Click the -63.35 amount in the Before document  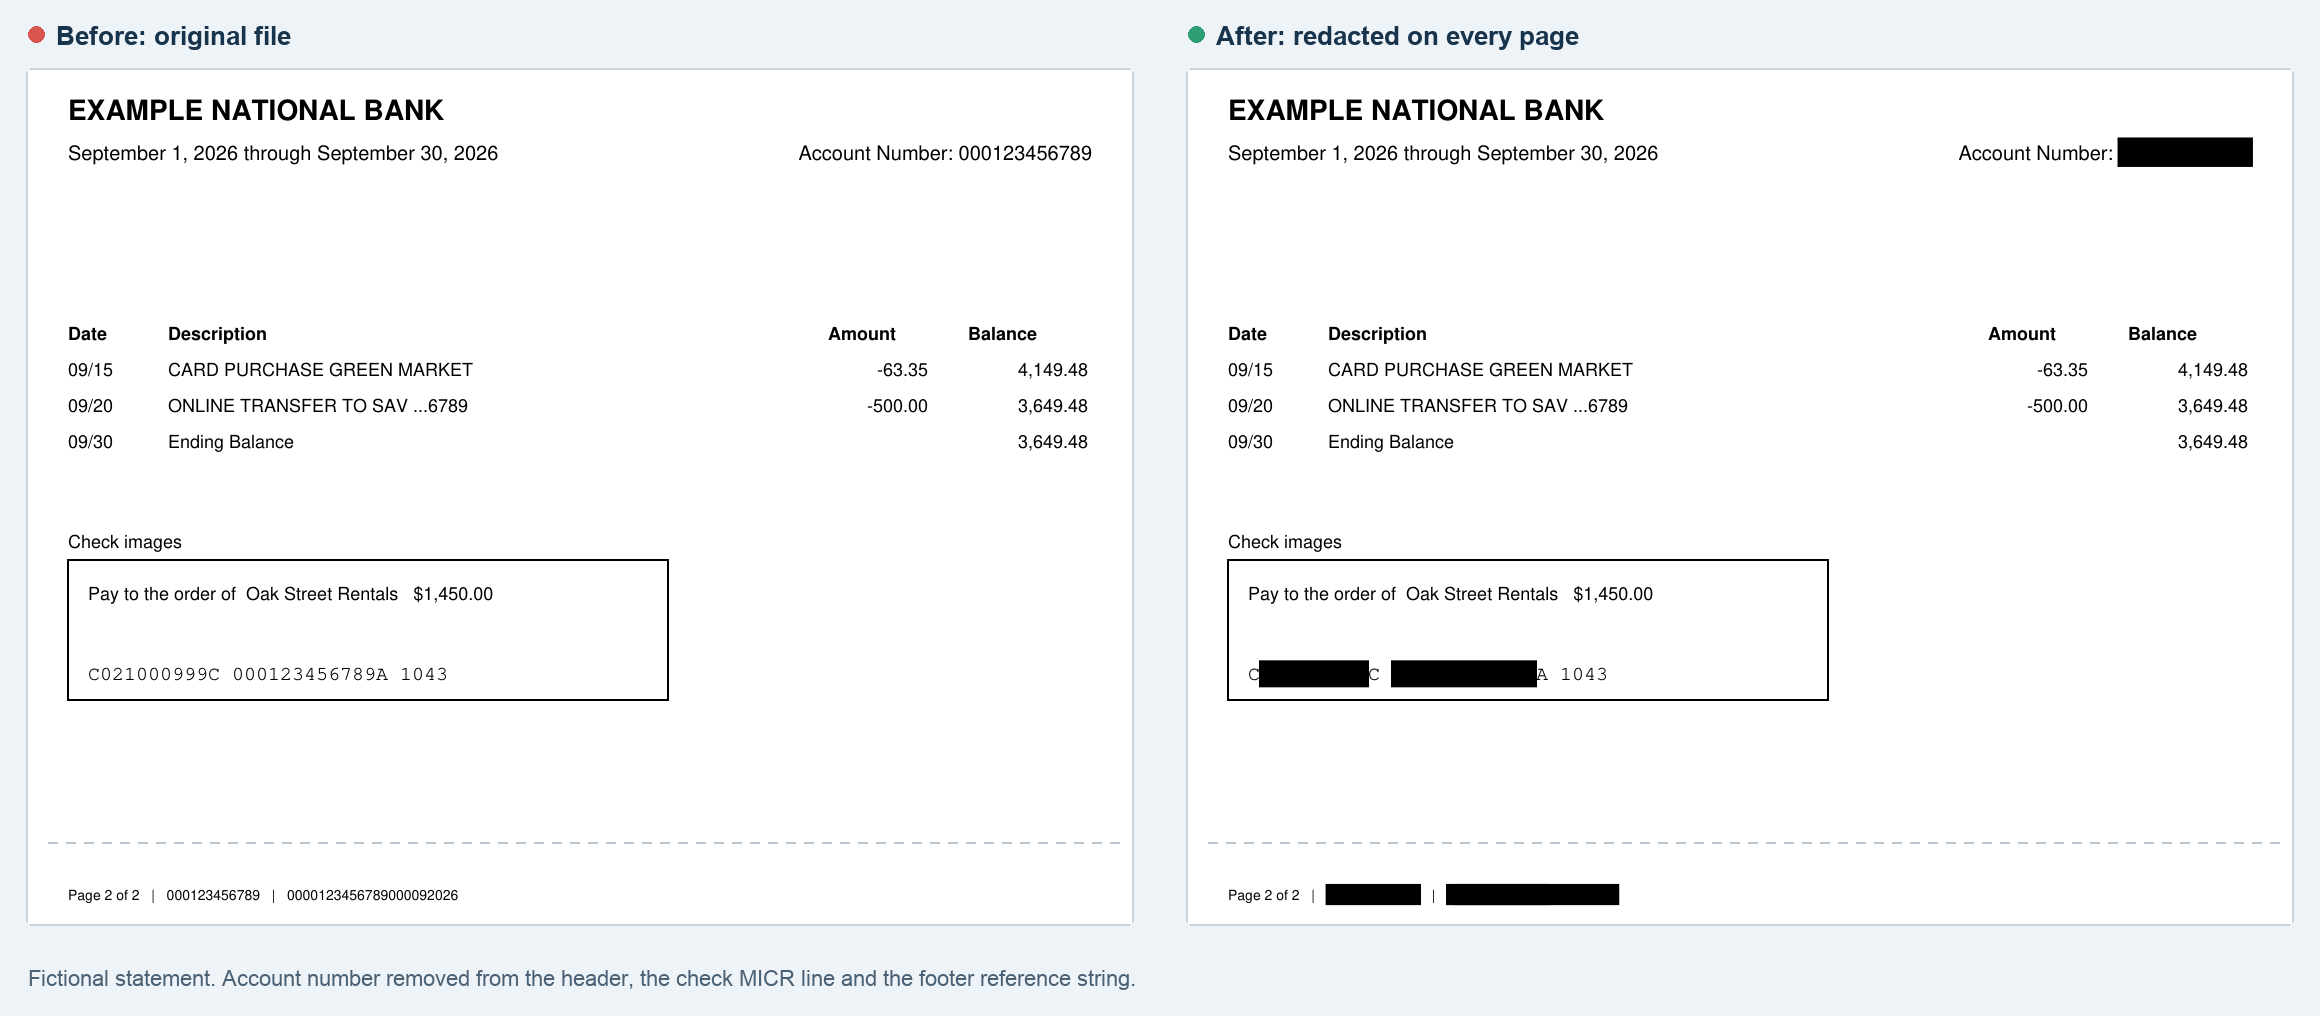tap(902, 370)
